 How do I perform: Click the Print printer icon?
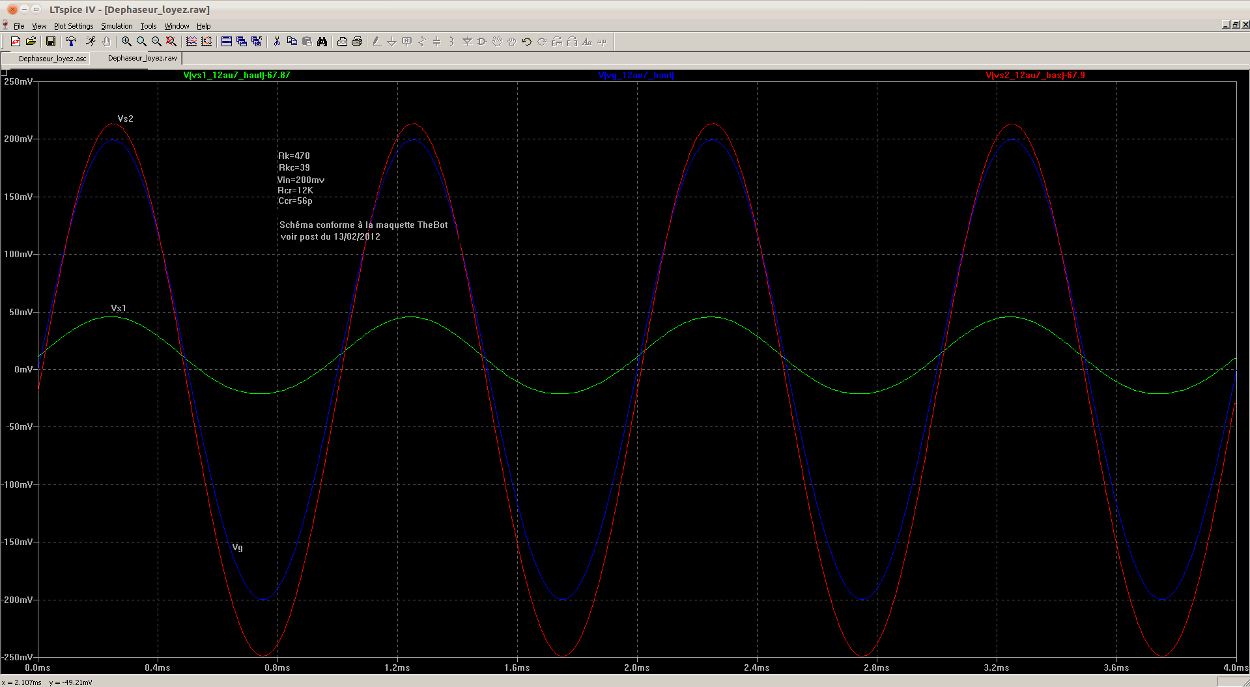click(x=357, y=41)
